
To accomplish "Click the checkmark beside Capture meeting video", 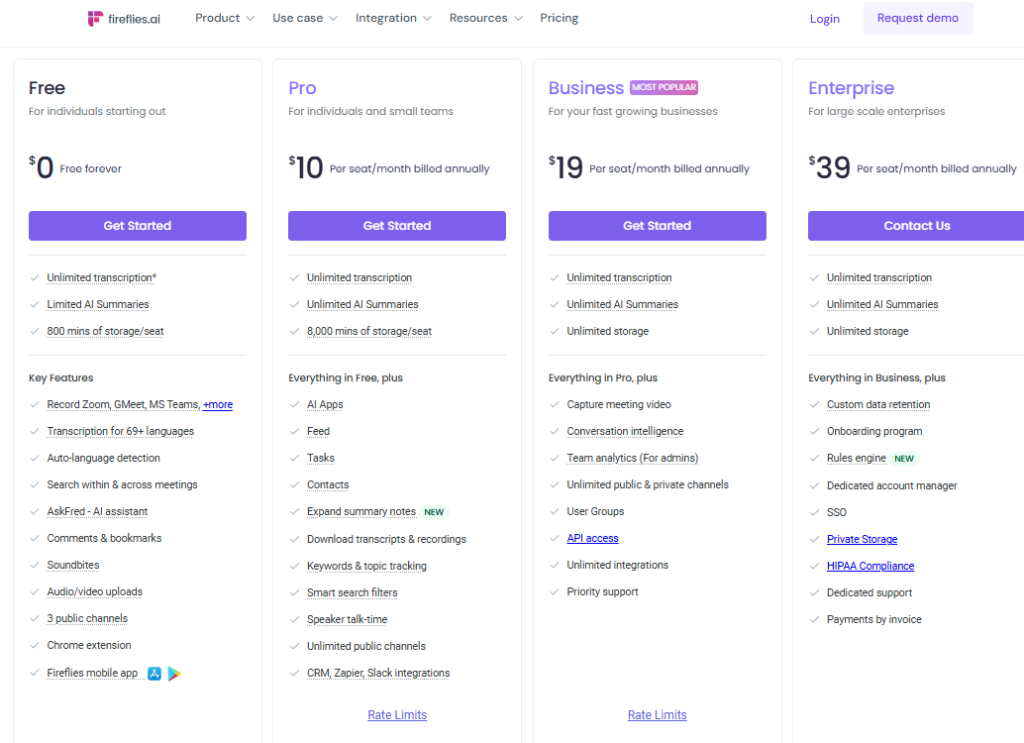I will point(555,405).
